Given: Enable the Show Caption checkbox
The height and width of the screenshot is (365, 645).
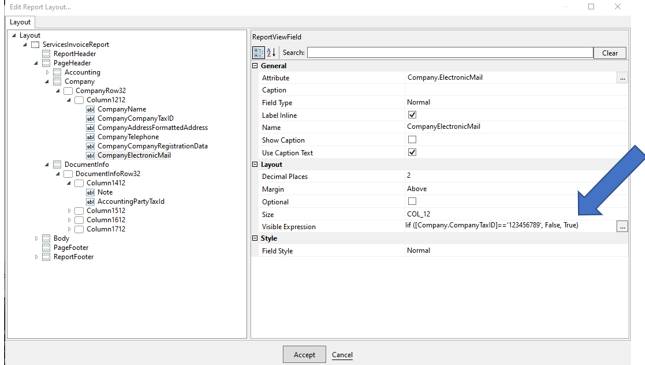Looking at the screenshot, I should (x=412, y=139).
